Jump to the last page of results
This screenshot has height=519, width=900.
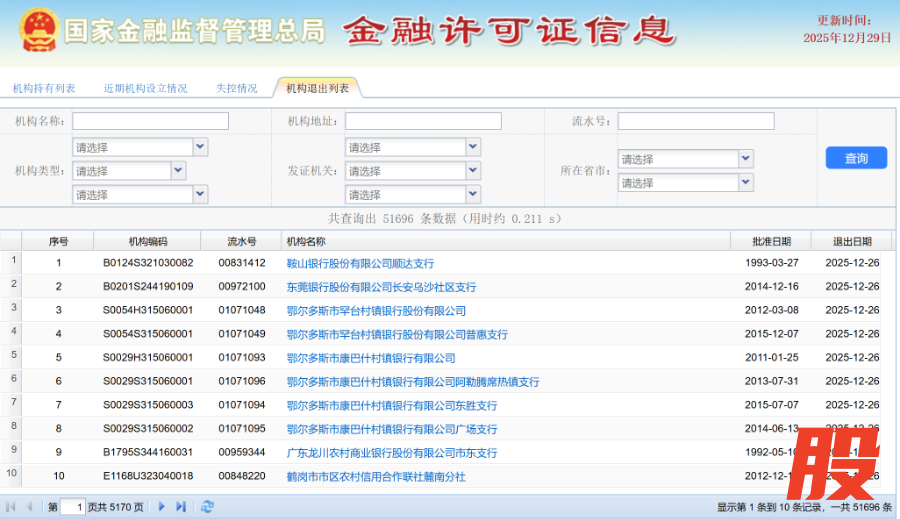coord(181,507)
